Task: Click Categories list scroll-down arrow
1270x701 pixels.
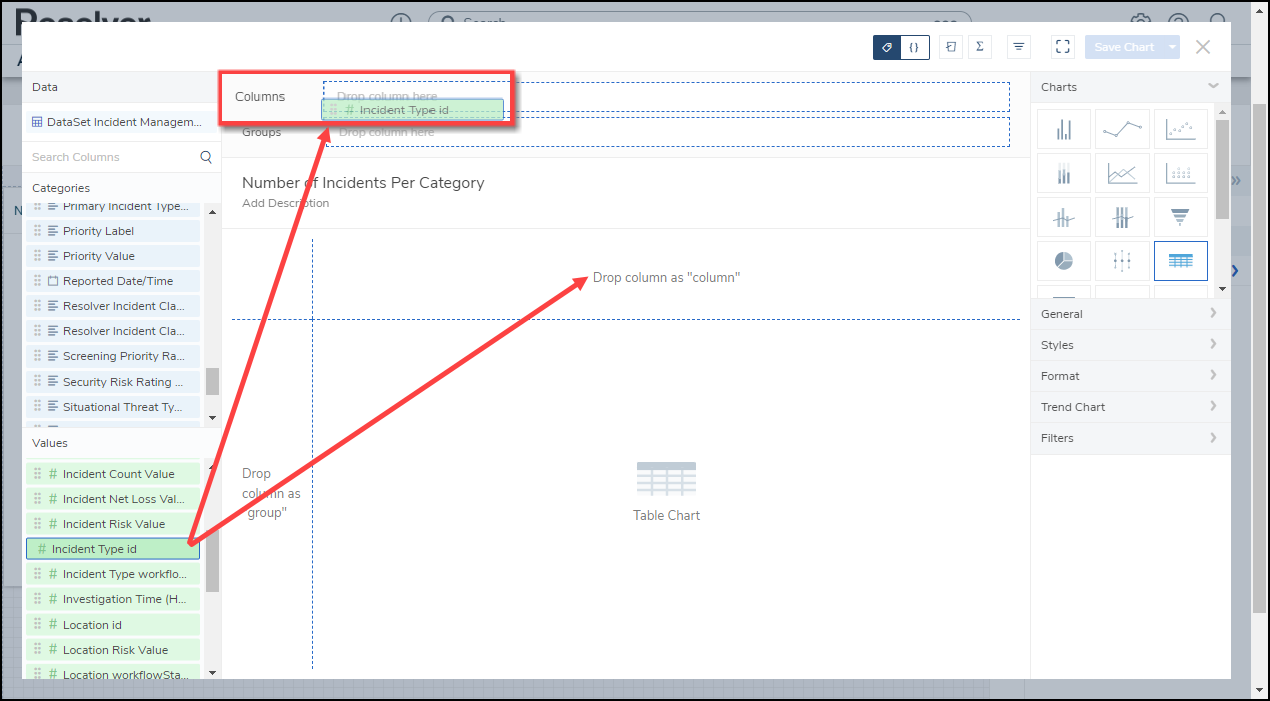Action: (x=212, y=417)
